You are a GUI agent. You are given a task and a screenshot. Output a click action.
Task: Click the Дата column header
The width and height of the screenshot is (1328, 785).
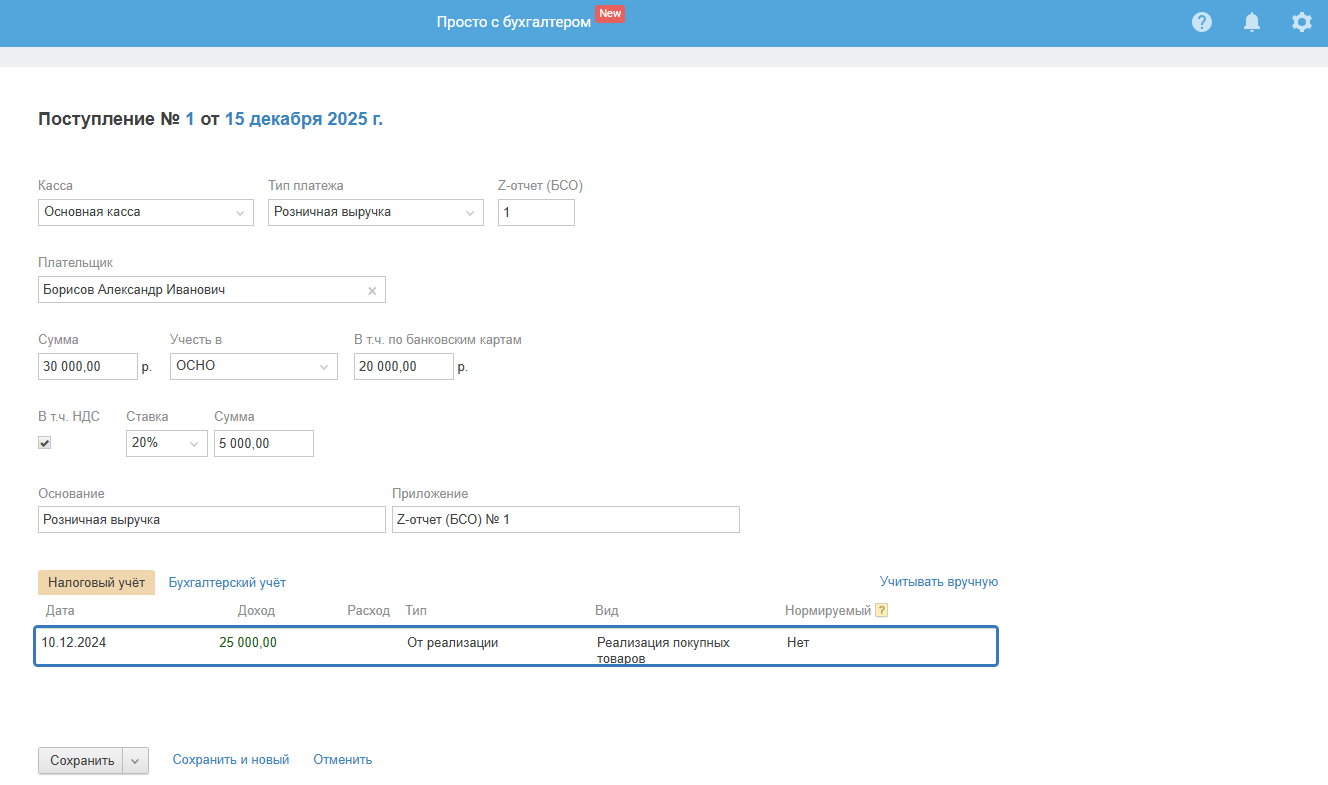coord(60,611)
